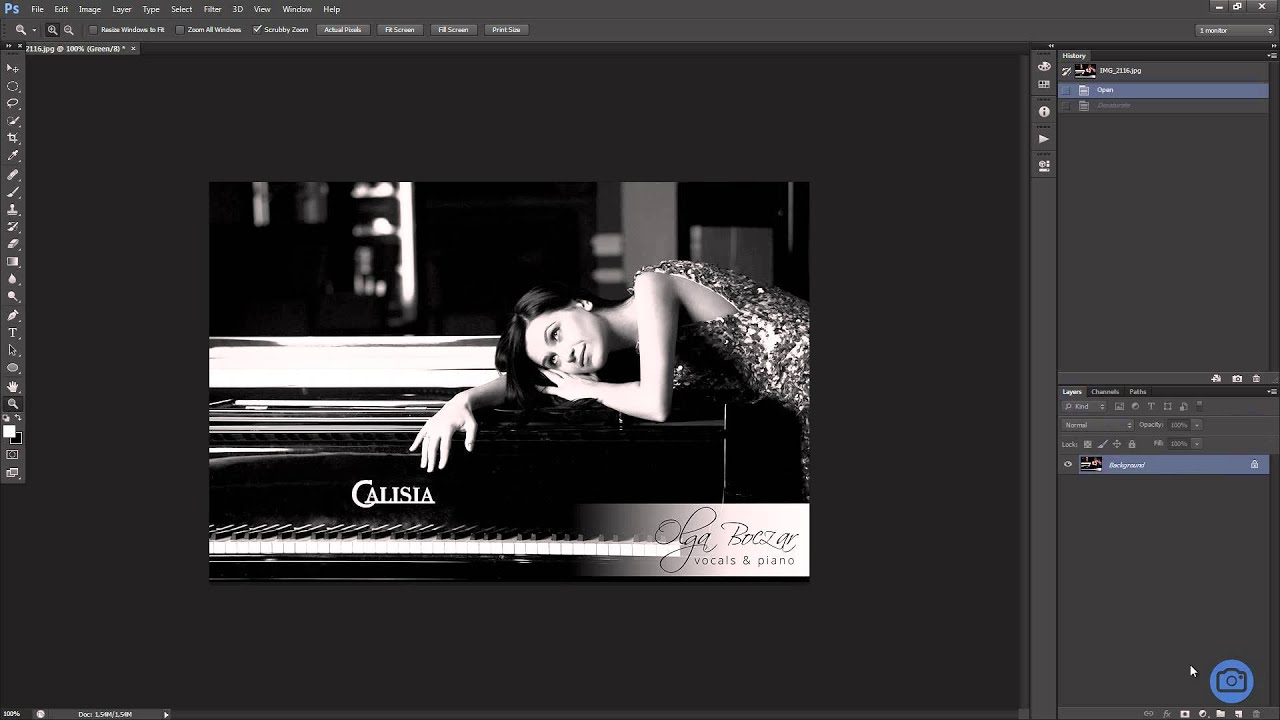Open the workspace '1 monitor' dropdown
The width and height of the screenshot is (1280, 720).
coord(1235,30)
